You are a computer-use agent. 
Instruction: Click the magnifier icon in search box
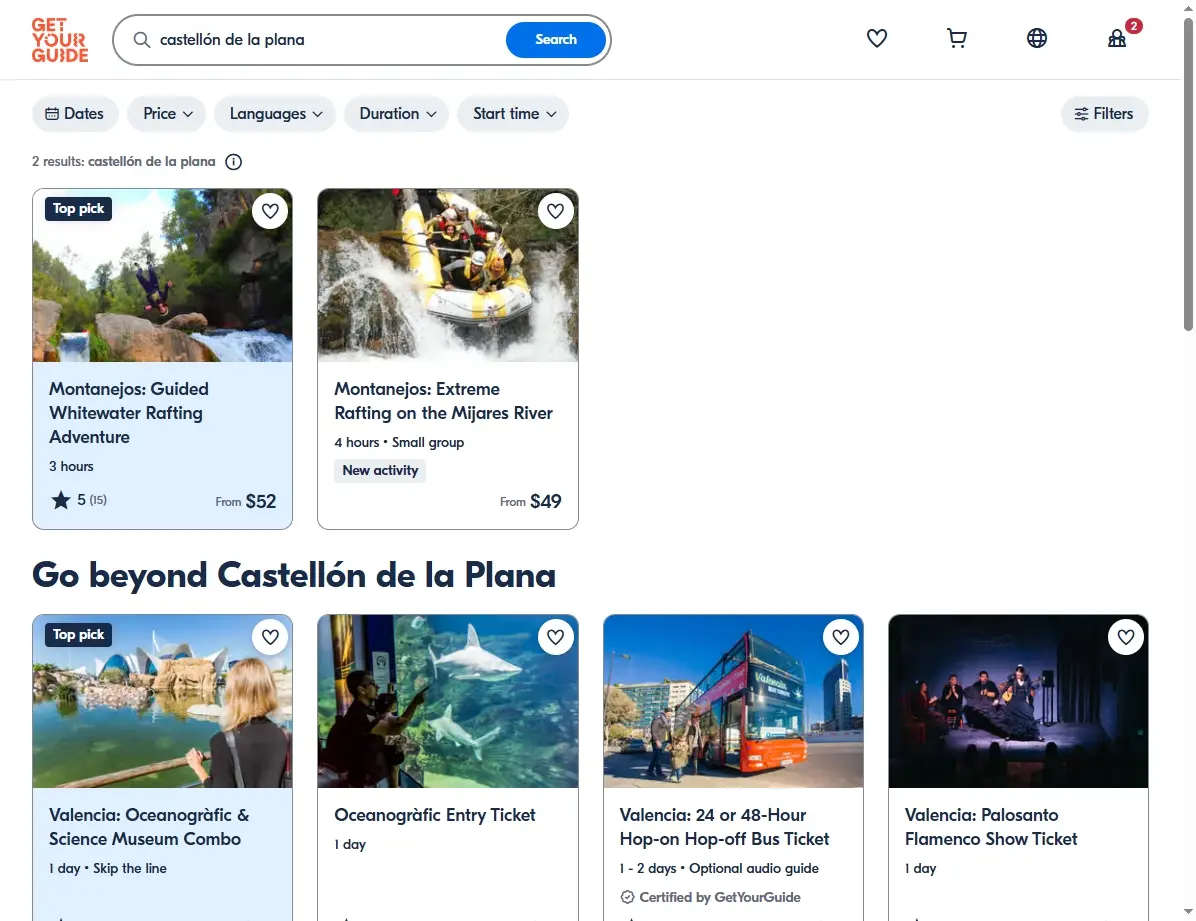point(142,40)
